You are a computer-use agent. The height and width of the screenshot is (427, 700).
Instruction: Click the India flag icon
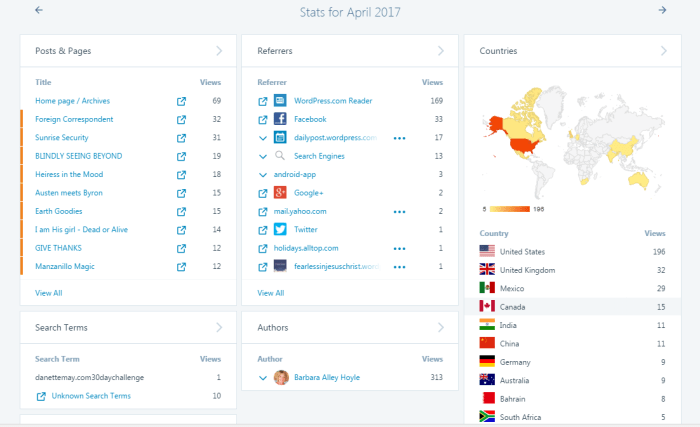point(487,324)
